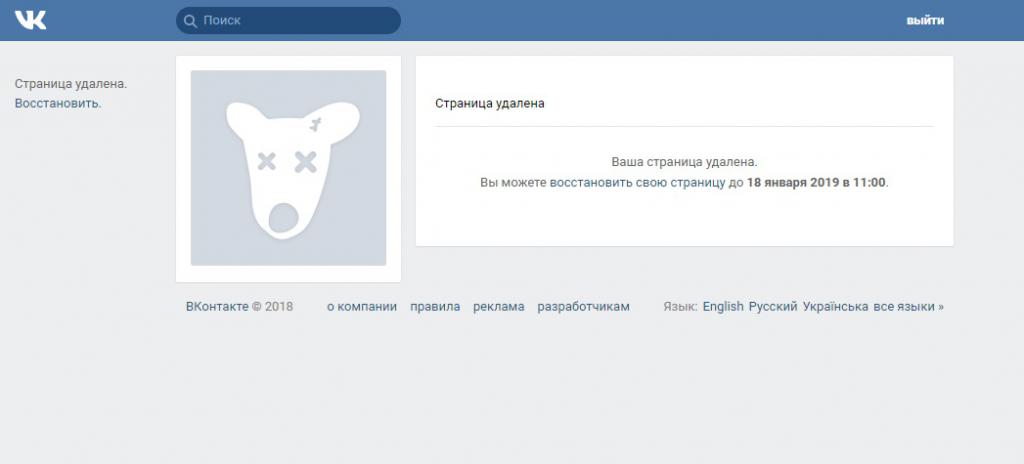Select sidebar text Страница удалена.
Image resolution: width=1024 pixels, height=464 pixels.
point(71,84)
